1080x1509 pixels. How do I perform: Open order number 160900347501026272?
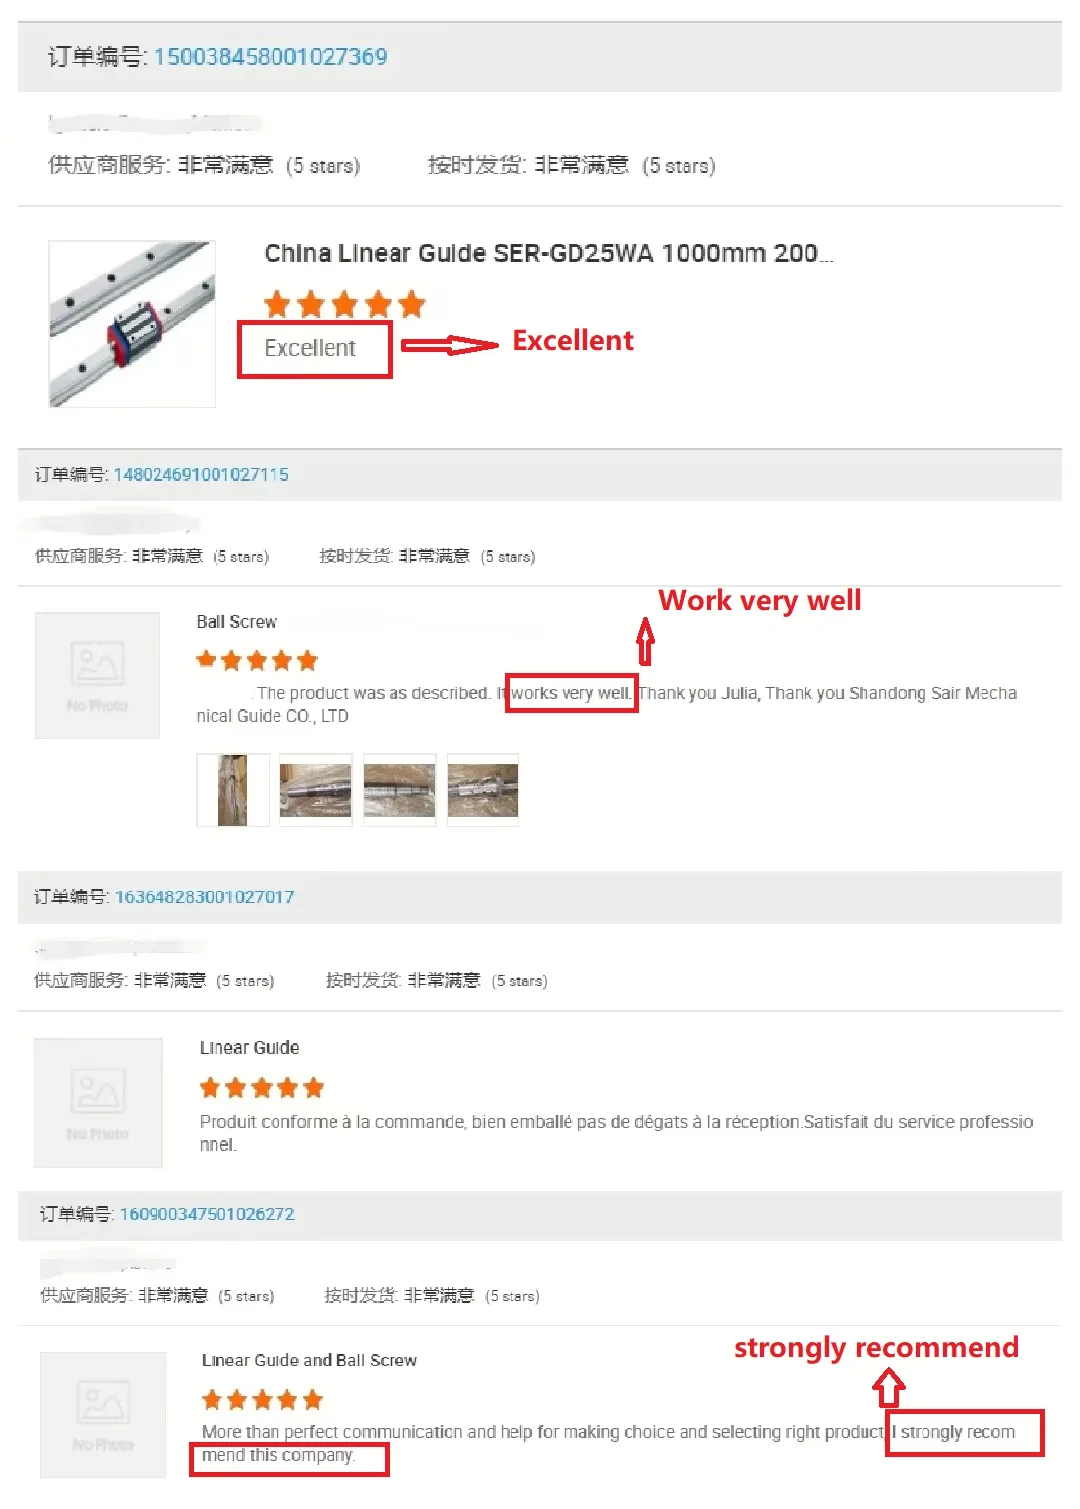[x=207, y=1214]
